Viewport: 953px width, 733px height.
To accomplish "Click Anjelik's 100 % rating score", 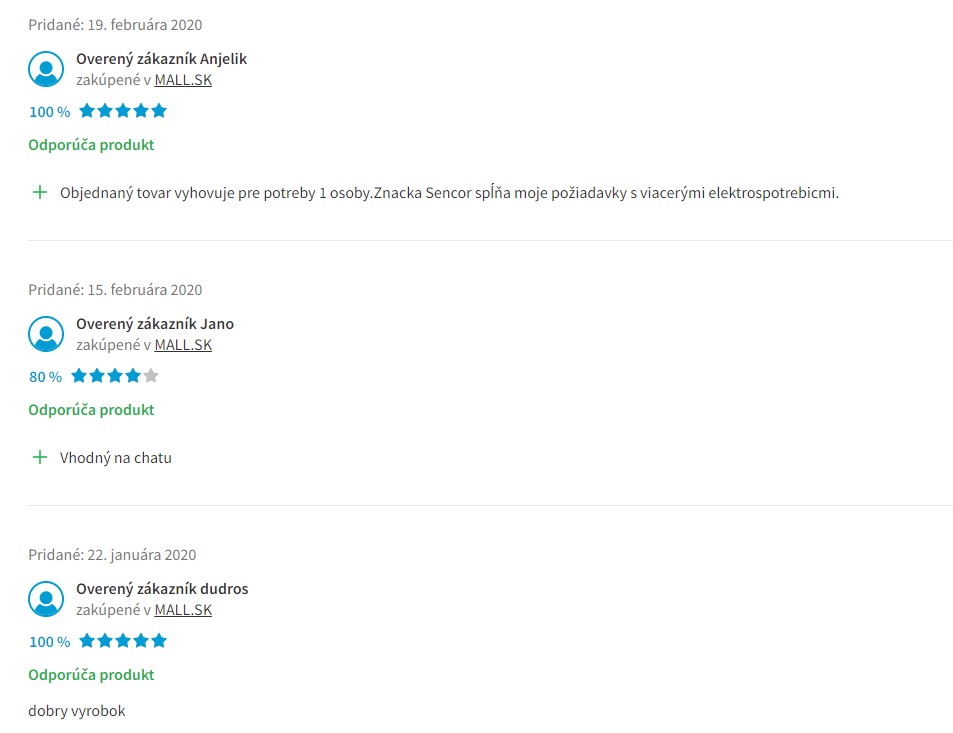I will [50, 112].
